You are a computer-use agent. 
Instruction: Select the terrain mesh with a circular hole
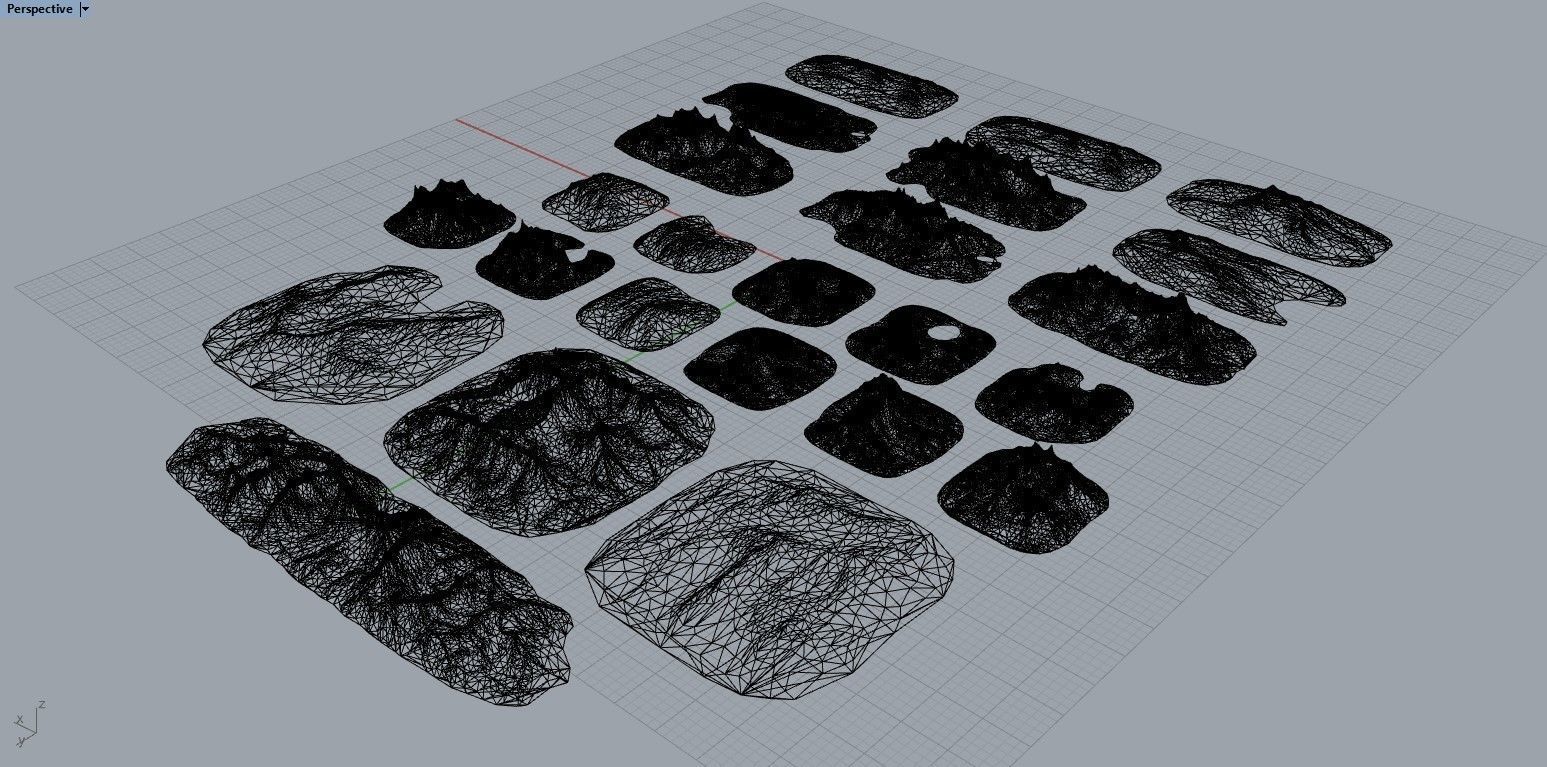[920, 345]
